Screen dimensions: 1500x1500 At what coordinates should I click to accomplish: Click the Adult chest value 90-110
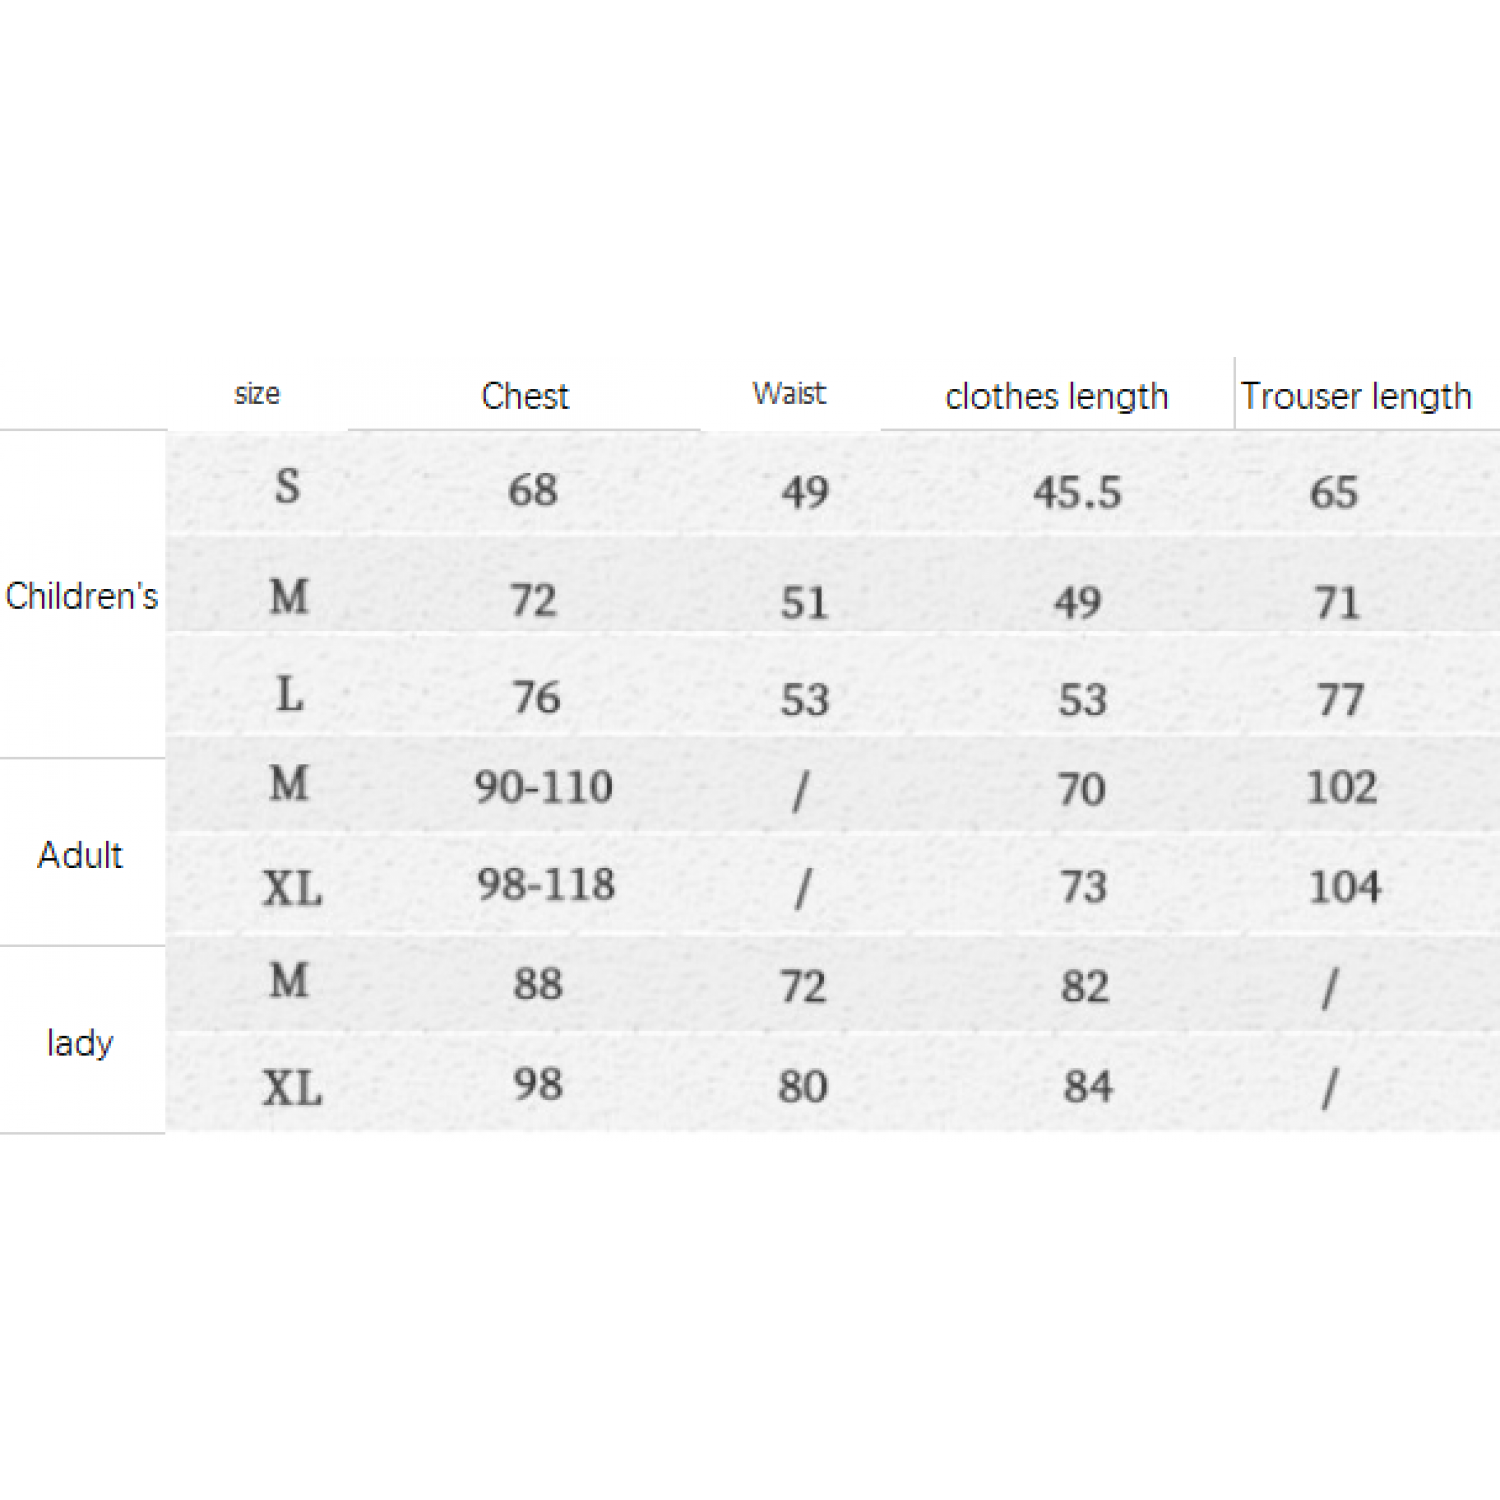[543, 787]
